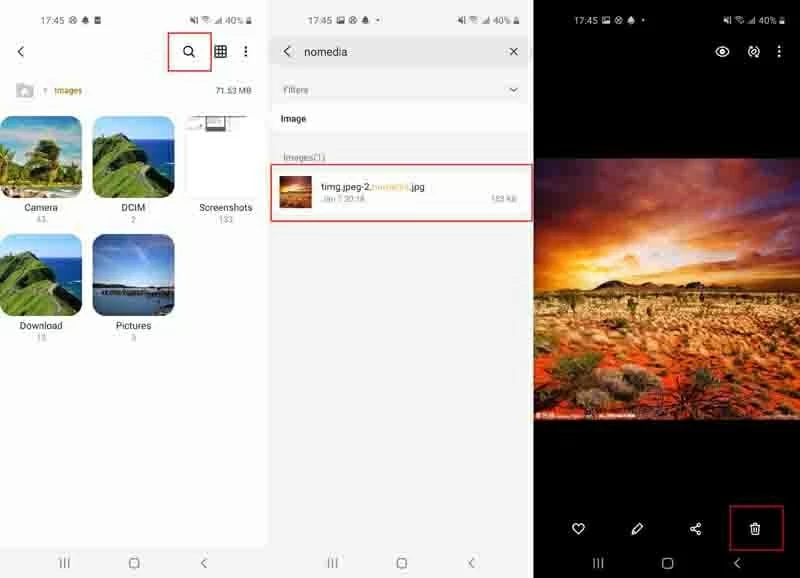800x578 pixels.
Task: Tap recents button in Images screen navbar
Action: point(64,563)
